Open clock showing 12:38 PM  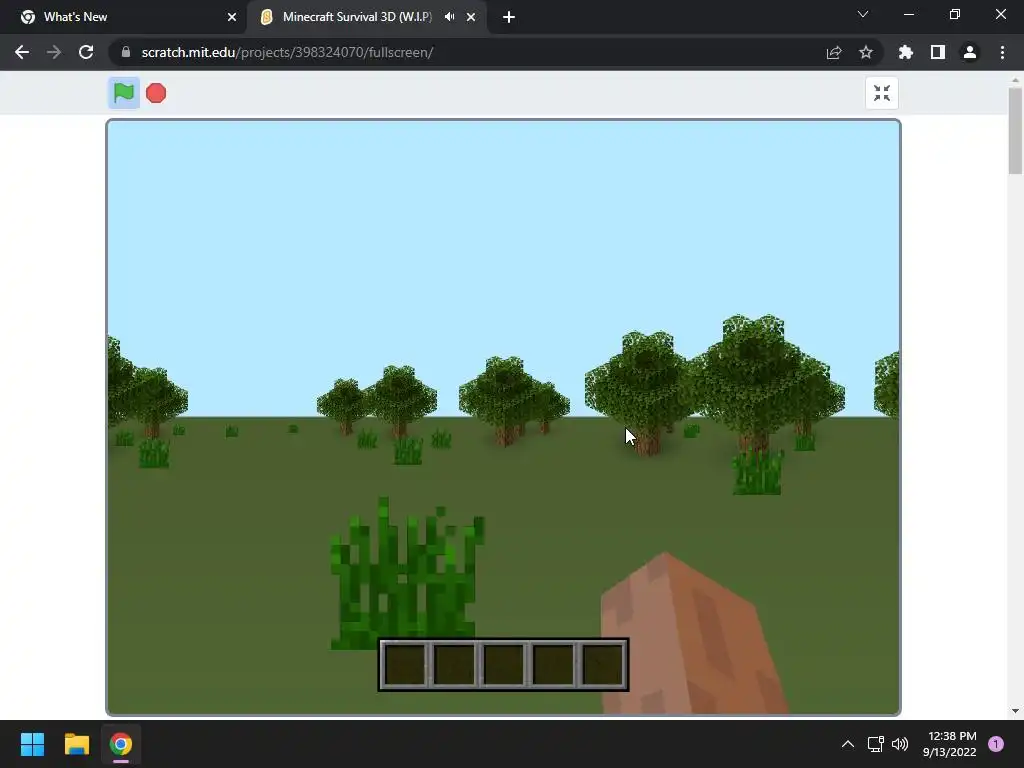[x=950, y=744]
